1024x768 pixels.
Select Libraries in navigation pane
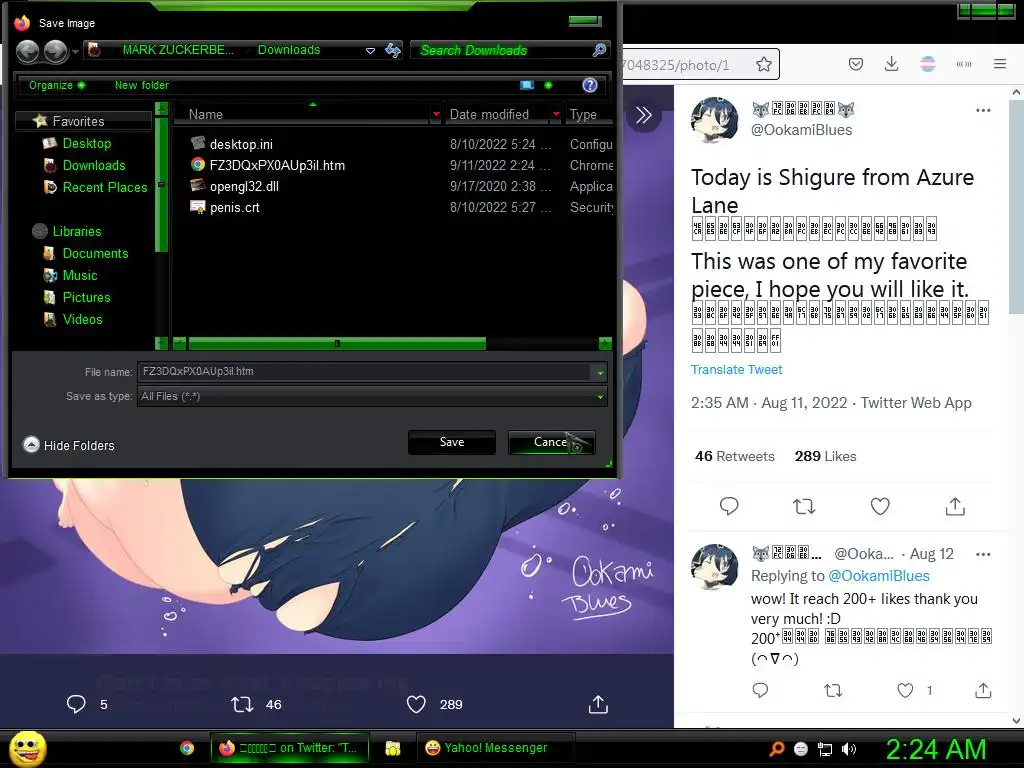pos(76,231)
